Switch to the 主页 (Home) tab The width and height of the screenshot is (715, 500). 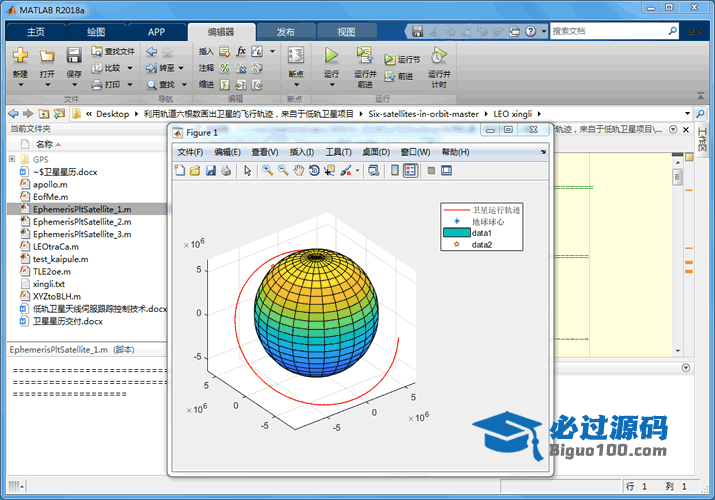pyautogui.click(x=36, y=32)
